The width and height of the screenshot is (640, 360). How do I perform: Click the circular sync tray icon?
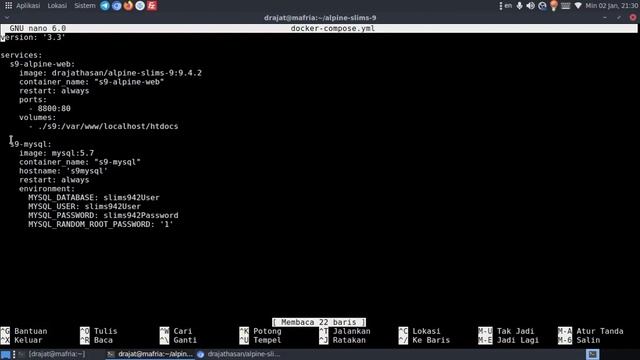pyautogui.click(x=542, y=6)
